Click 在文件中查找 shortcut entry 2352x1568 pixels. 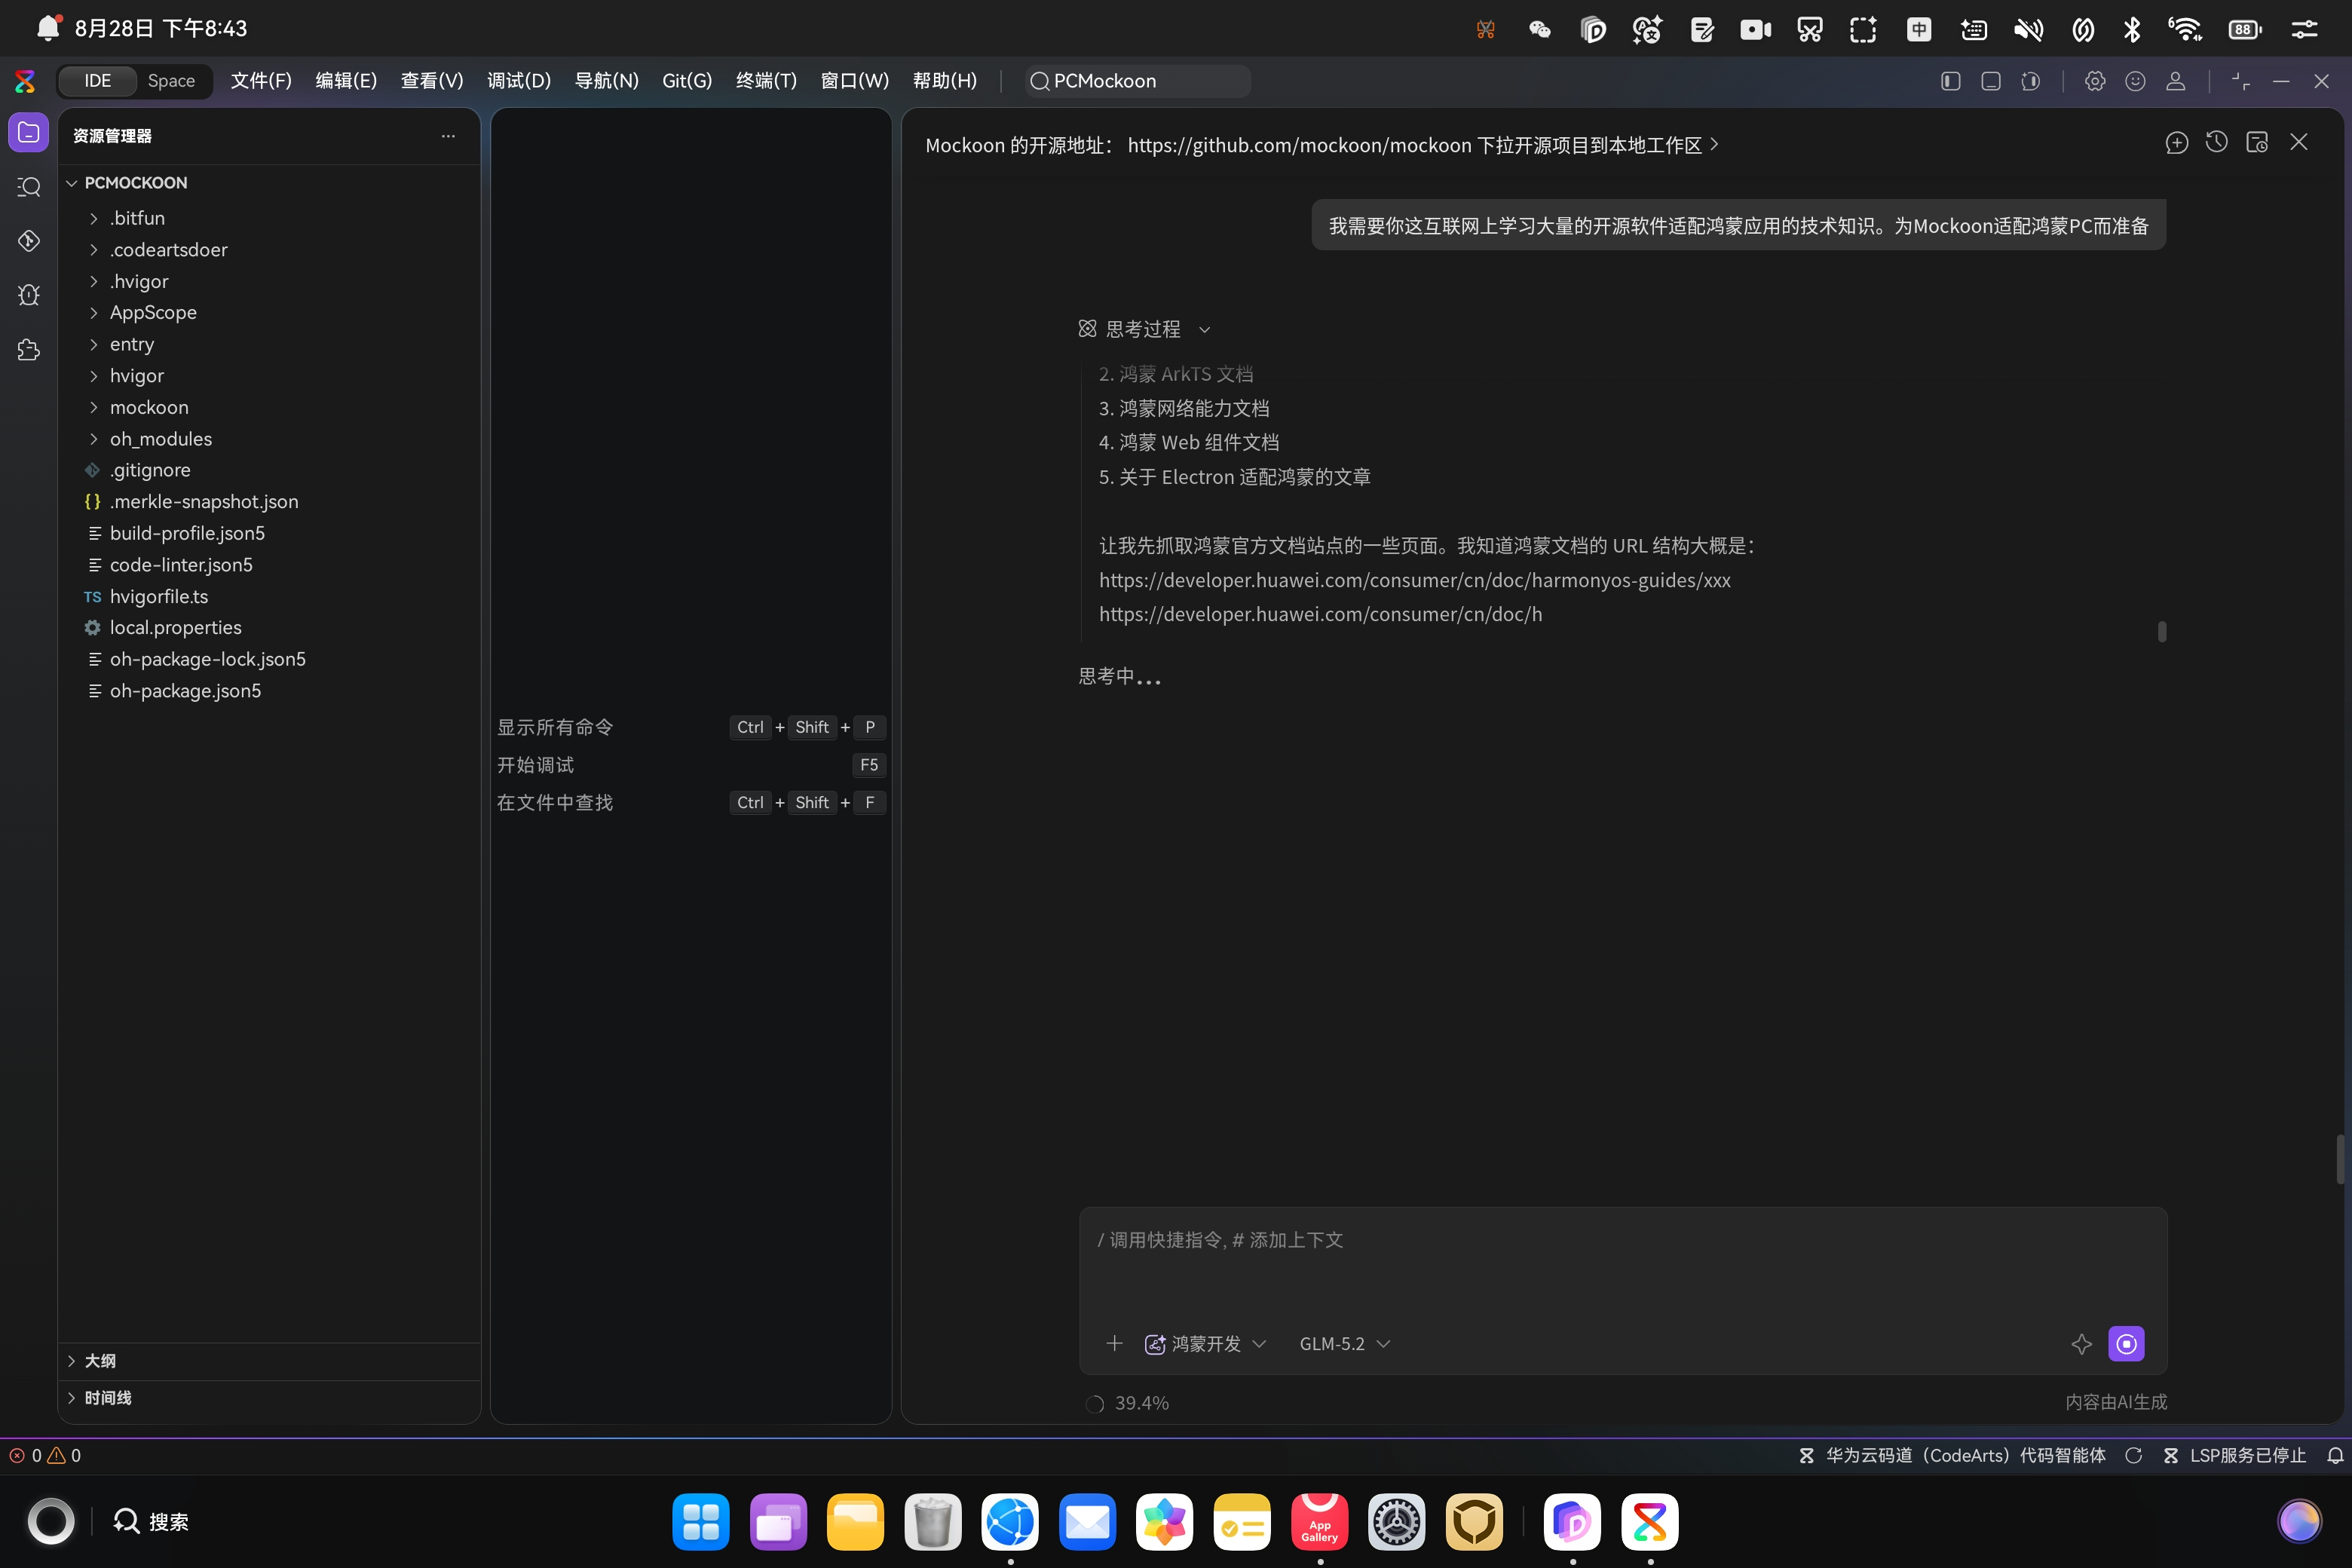coord(691,803)
